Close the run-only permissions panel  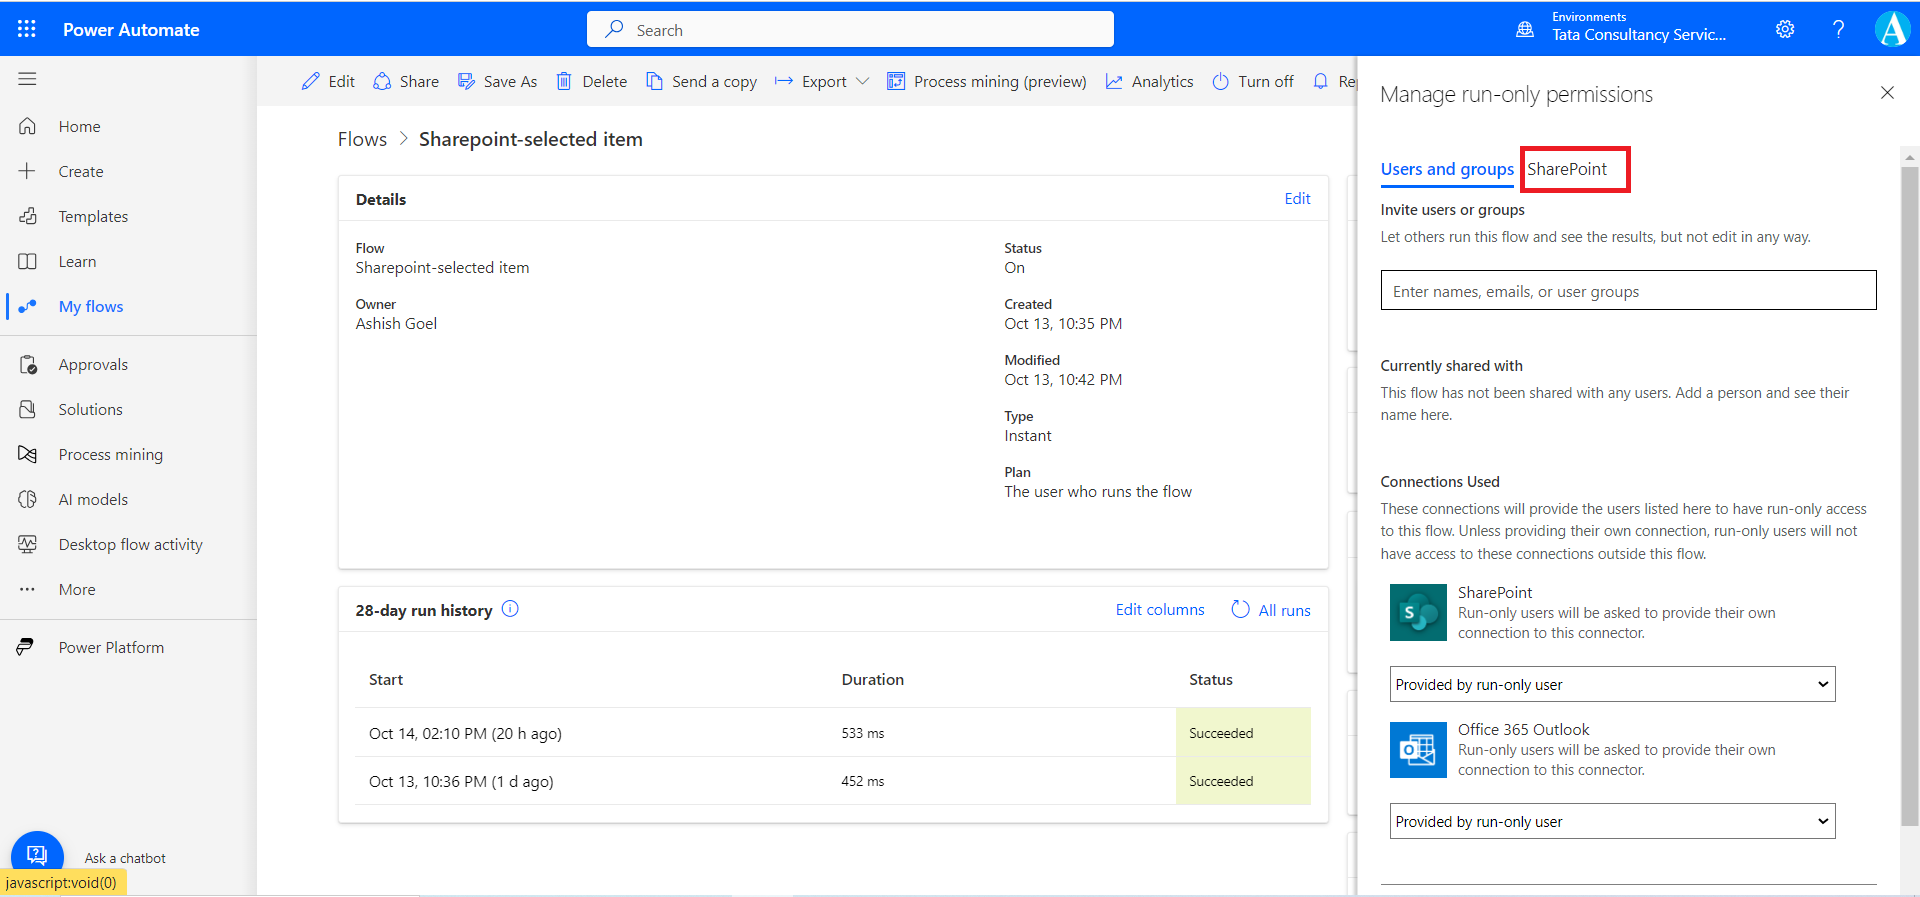pyautogui.click(x=1887, y=93)
